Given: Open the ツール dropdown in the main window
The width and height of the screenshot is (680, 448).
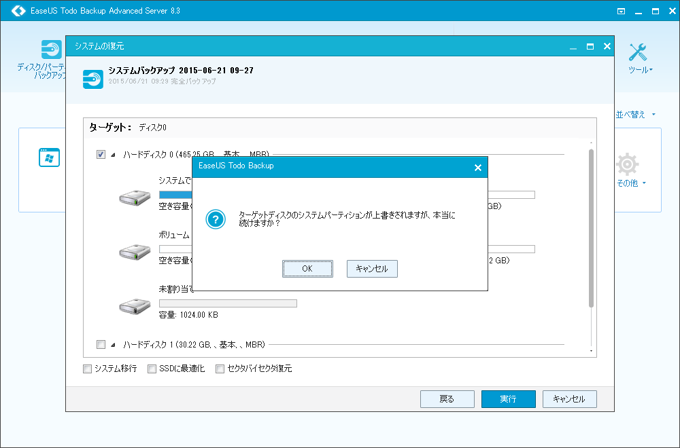Looking at the screenshot, I should (x=641, y=70).
